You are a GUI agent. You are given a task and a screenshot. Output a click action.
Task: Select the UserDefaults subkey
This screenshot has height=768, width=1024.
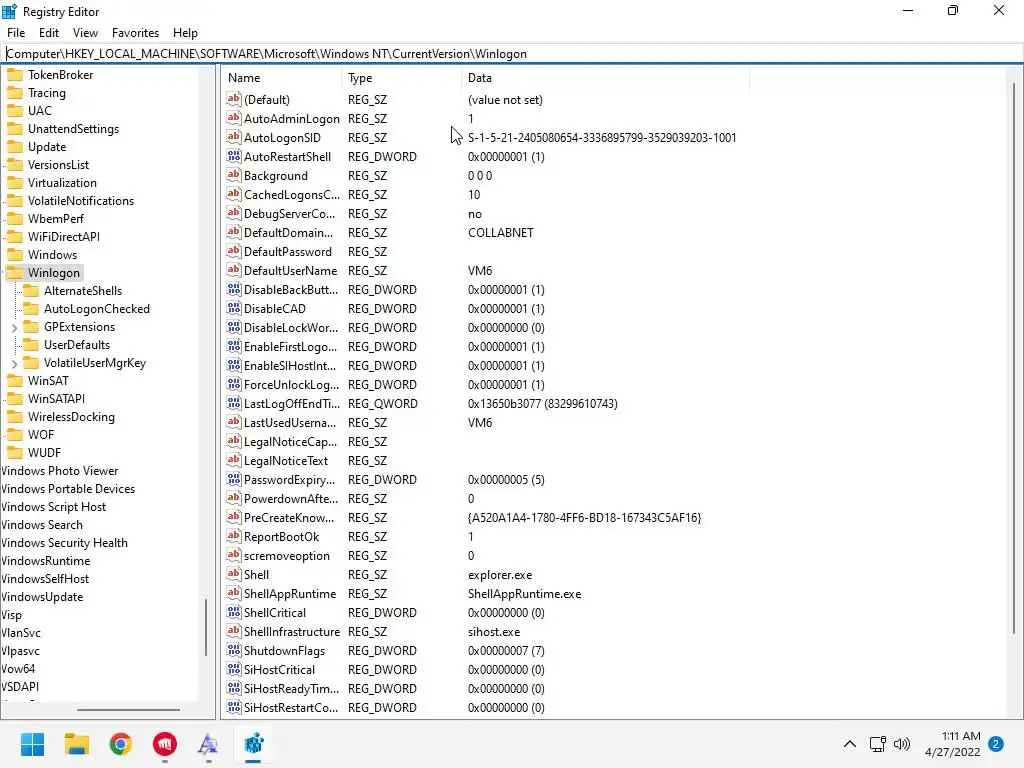coord(77,345)
